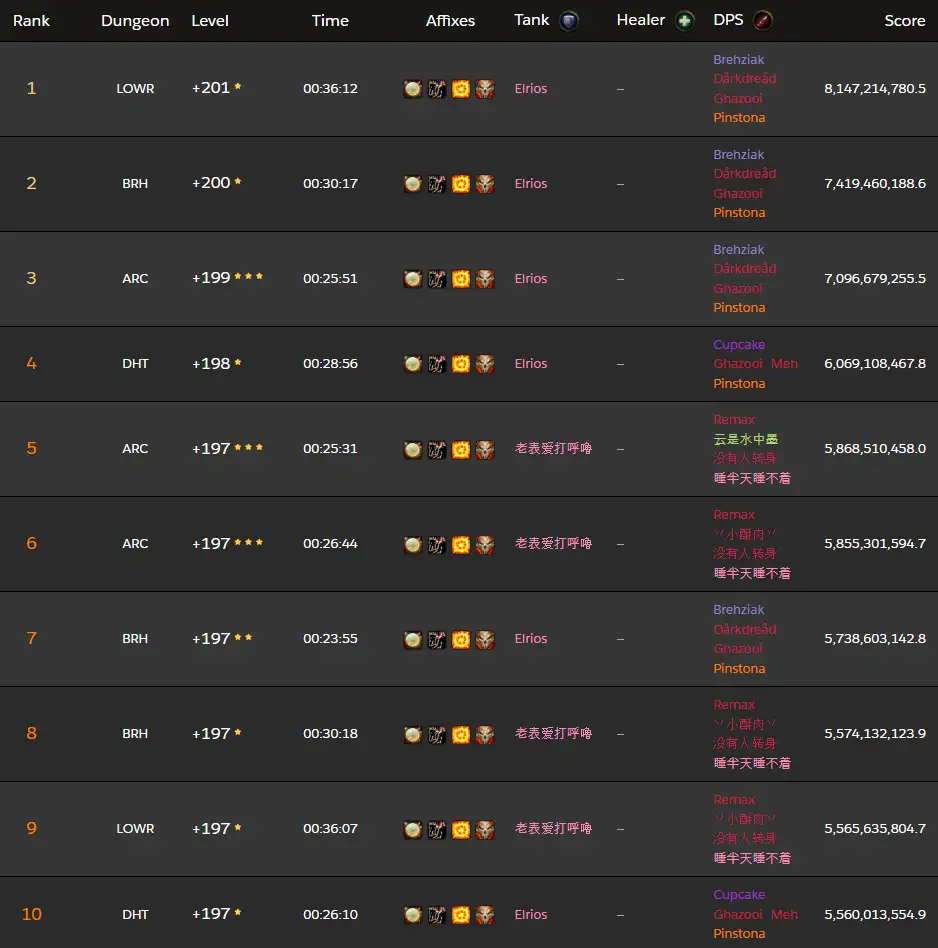938x948 pixels.
Task: Click the green orb affix icon in rank 2 row
Action: (x=413, y=184)
